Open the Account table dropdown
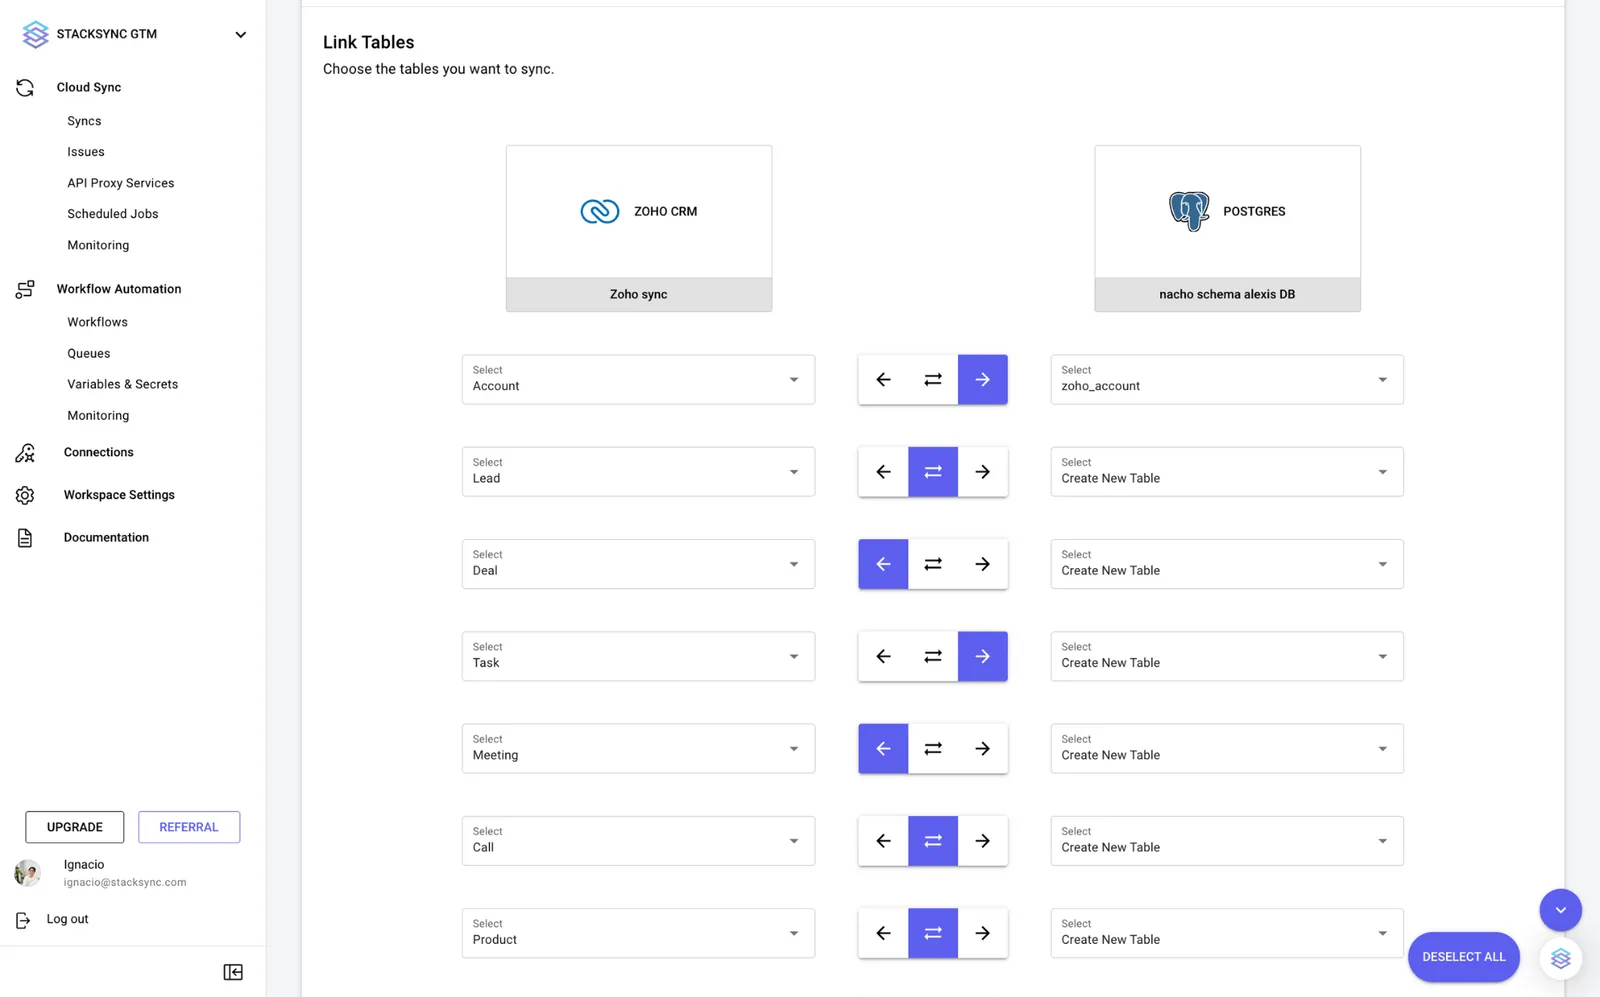1600x997 pixels. pos(638,380)
